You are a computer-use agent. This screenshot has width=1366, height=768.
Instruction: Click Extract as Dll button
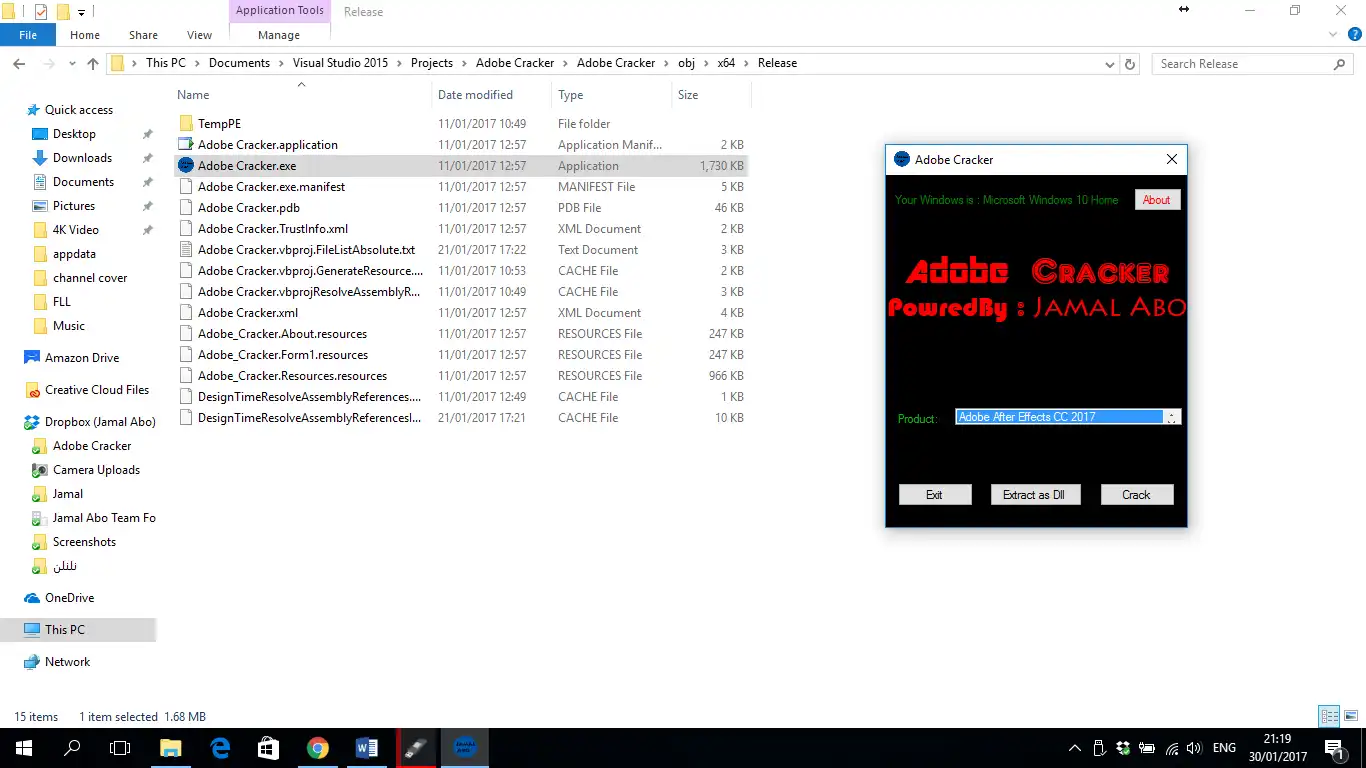tap(1035, 495)
